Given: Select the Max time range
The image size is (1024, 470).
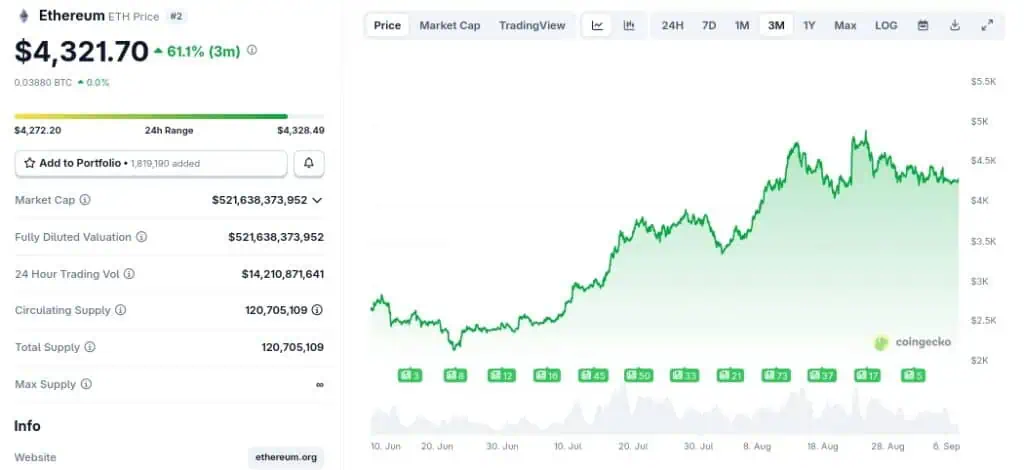Looking at the screenshot, I should pyautogui.click(x=845, y=25).
